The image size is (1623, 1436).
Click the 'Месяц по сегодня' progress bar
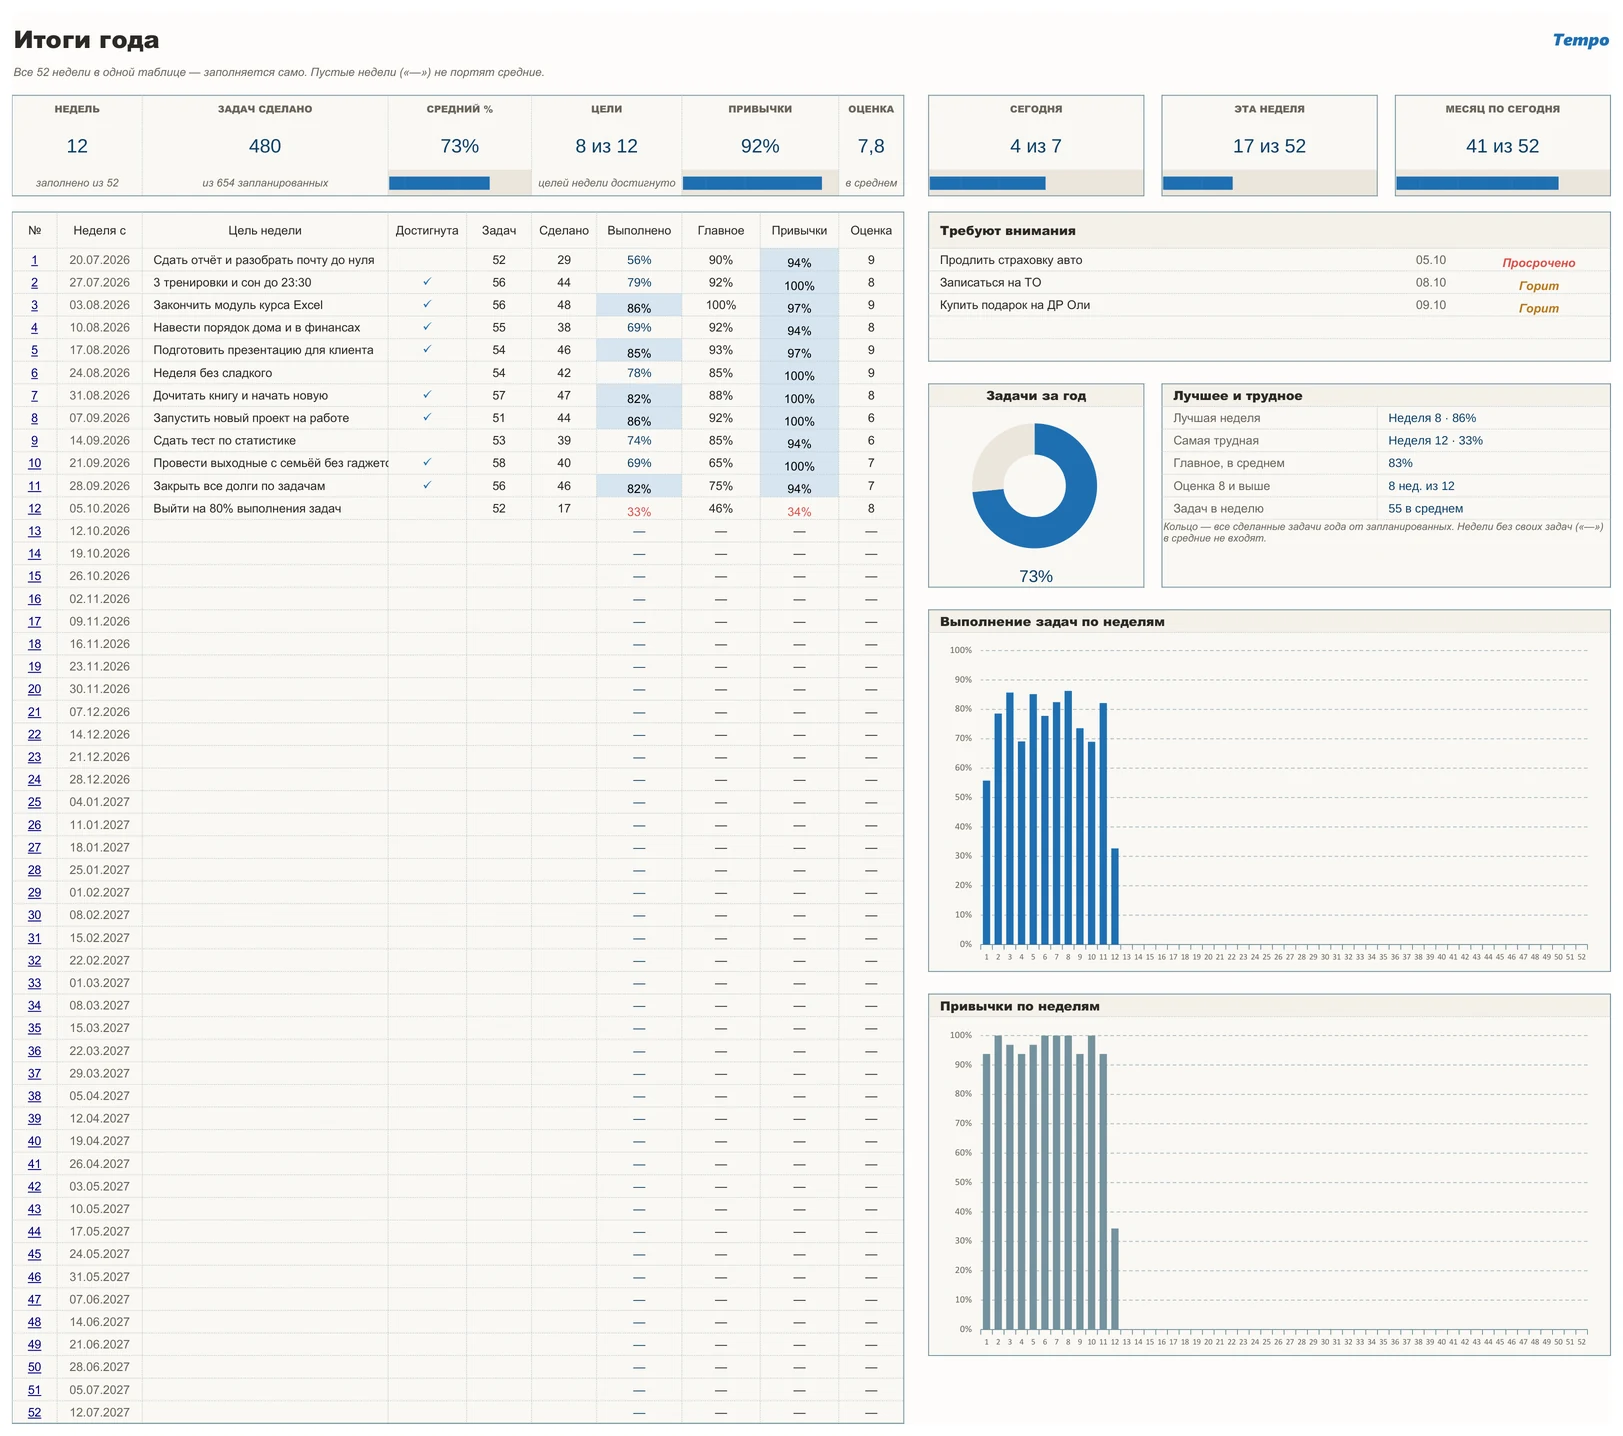tap(1502, 183)
